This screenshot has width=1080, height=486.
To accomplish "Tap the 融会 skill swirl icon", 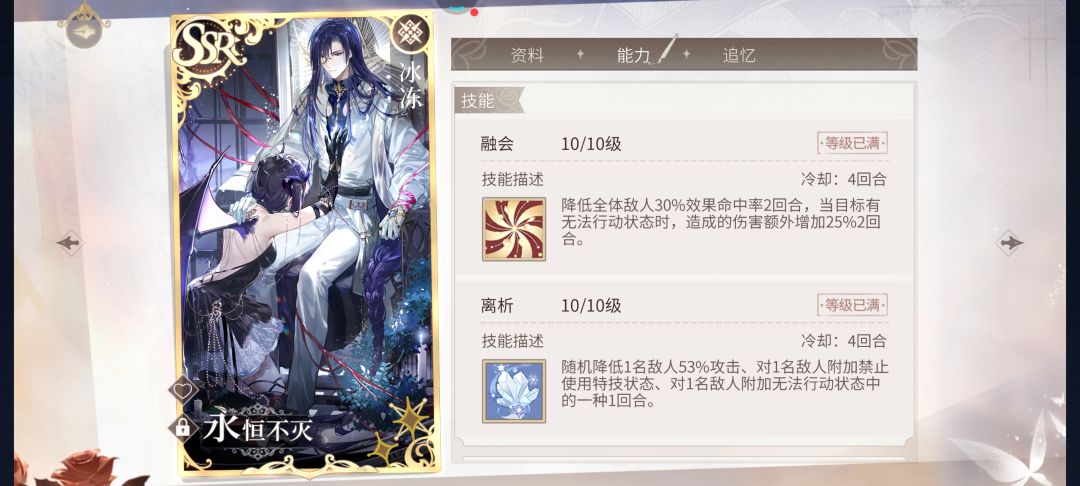I will point(514,229).
